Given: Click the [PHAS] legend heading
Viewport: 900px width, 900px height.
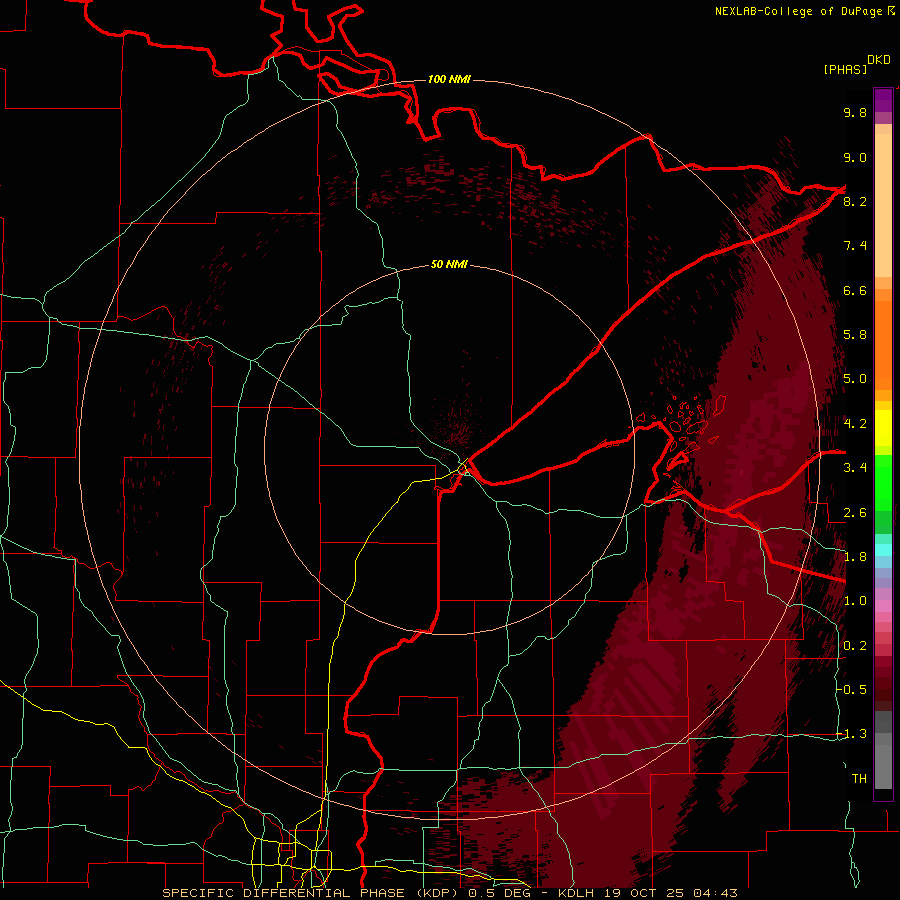Looking at the screenshot, I should pyautogui.click(x=845, y=69).
